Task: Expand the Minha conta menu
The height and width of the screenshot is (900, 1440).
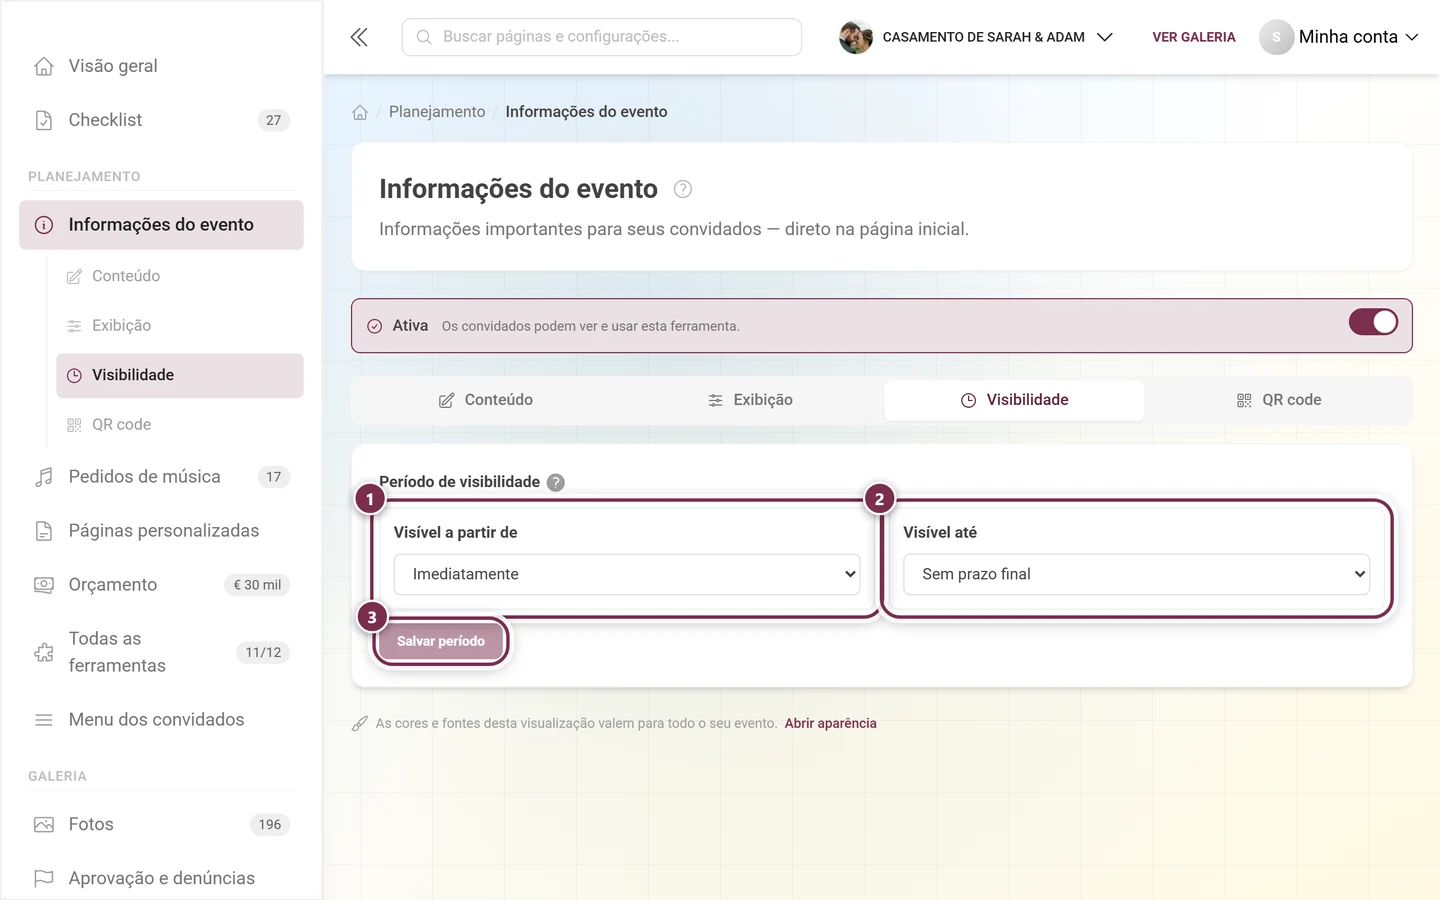Action: [1339, 37]
